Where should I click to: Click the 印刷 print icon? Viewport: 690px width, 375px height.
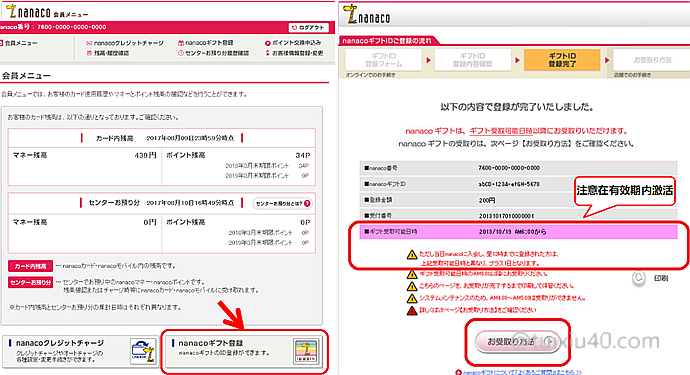[x=639, y=278]
